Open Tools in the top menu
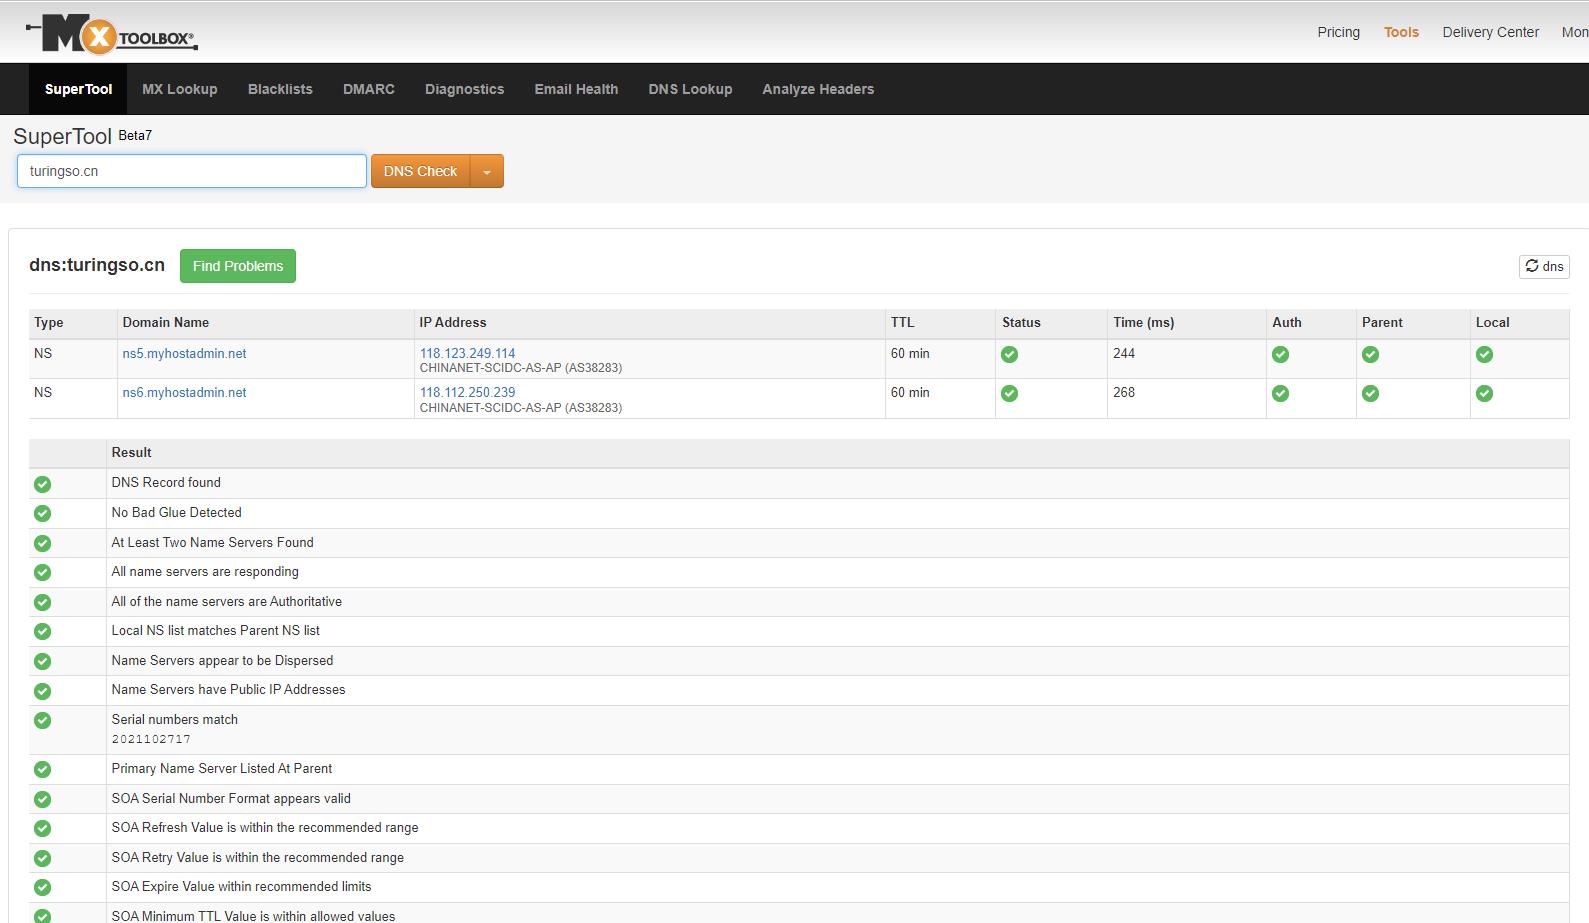Image resolution: width=1589 pixels, height=923 pixels. tap(1401, 32)
